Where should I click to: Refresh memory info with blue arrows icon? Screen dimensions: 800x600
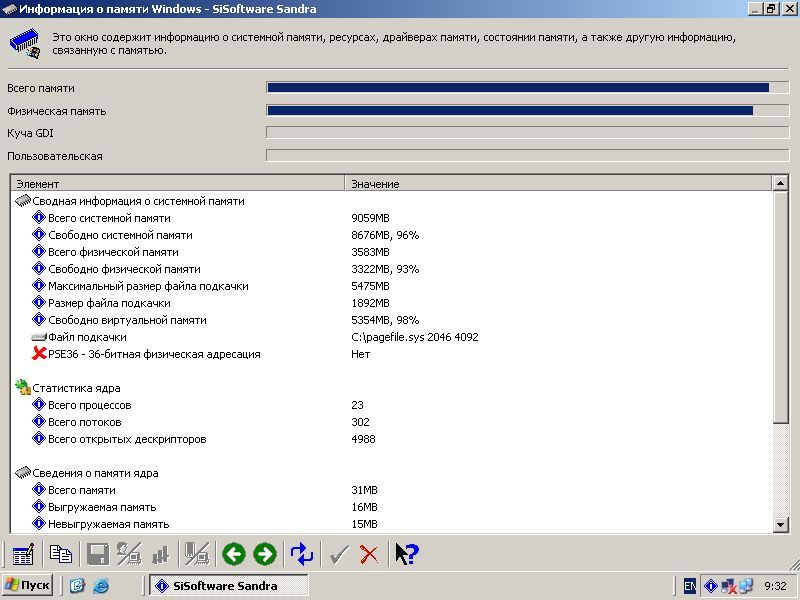pos(302,554)
